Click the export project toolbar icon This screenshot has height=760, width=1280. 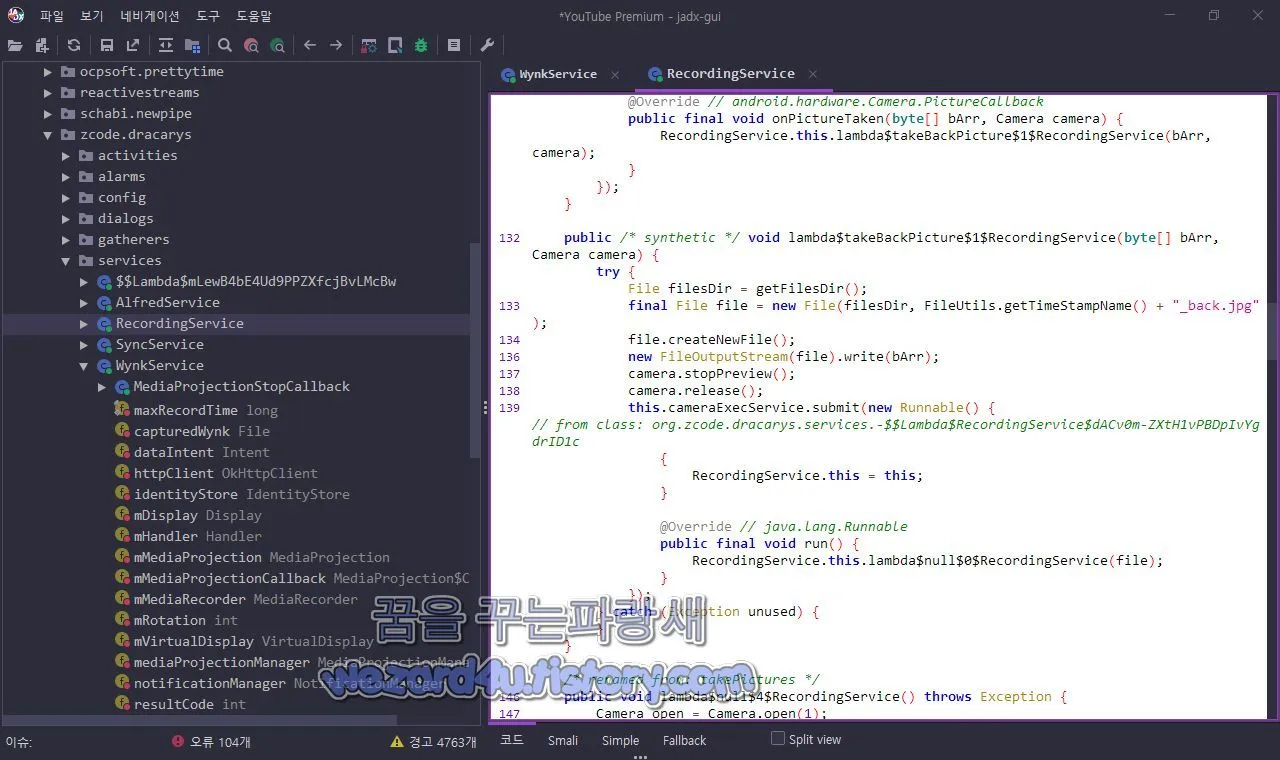coord(133,45)
